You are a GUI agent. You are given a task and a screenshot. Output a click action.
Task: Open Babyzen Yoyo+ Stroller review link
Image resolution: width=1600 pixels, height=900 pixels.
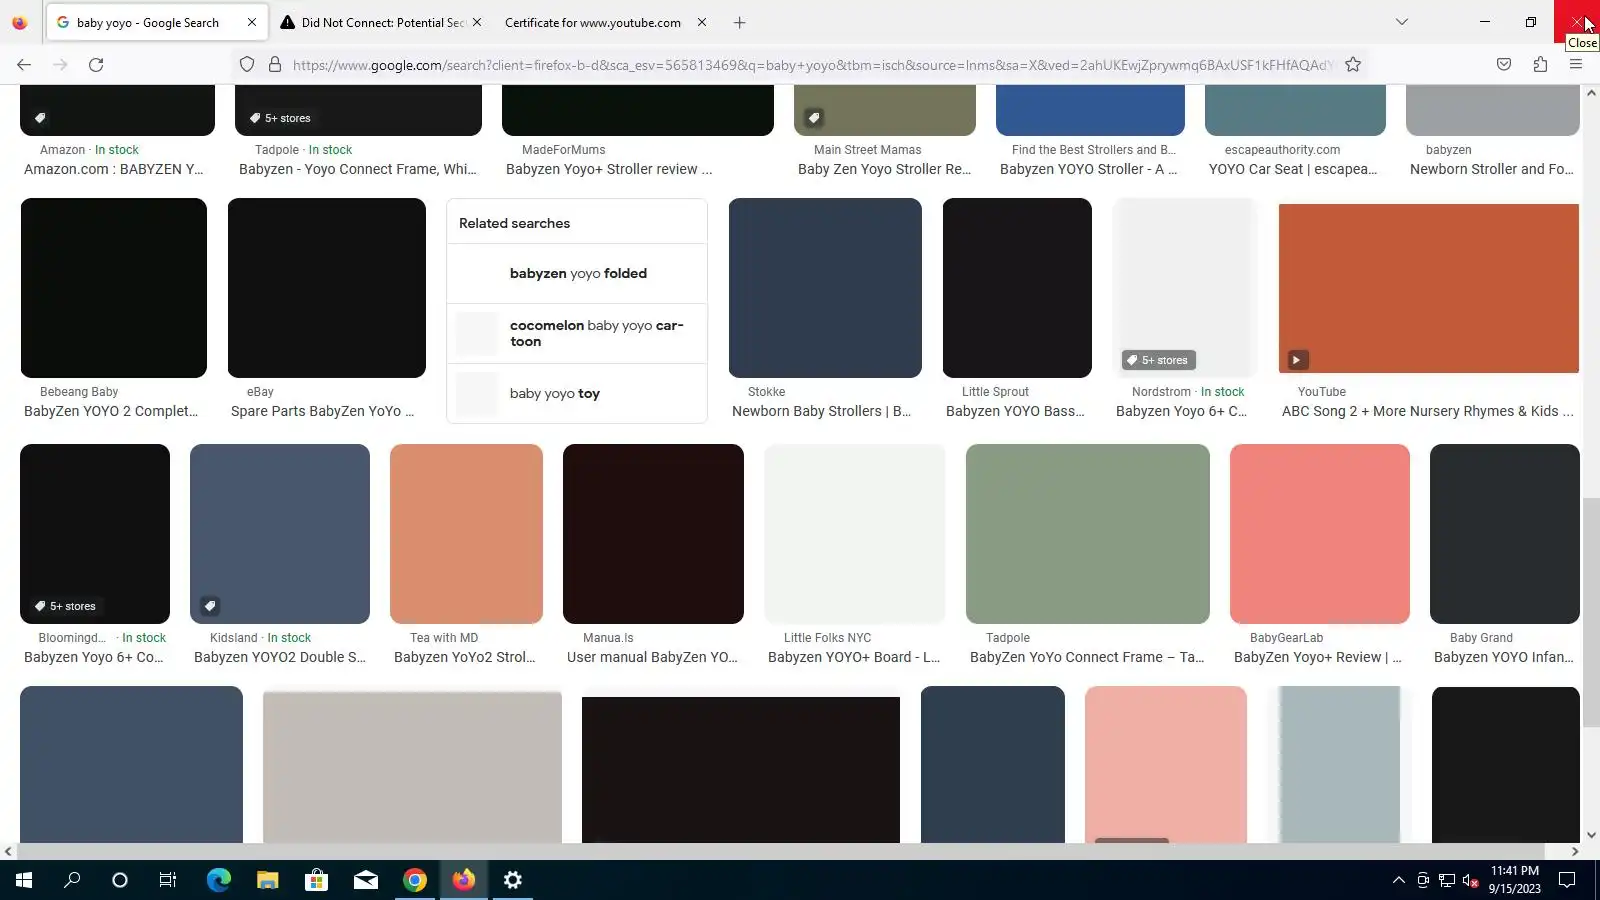609,169
